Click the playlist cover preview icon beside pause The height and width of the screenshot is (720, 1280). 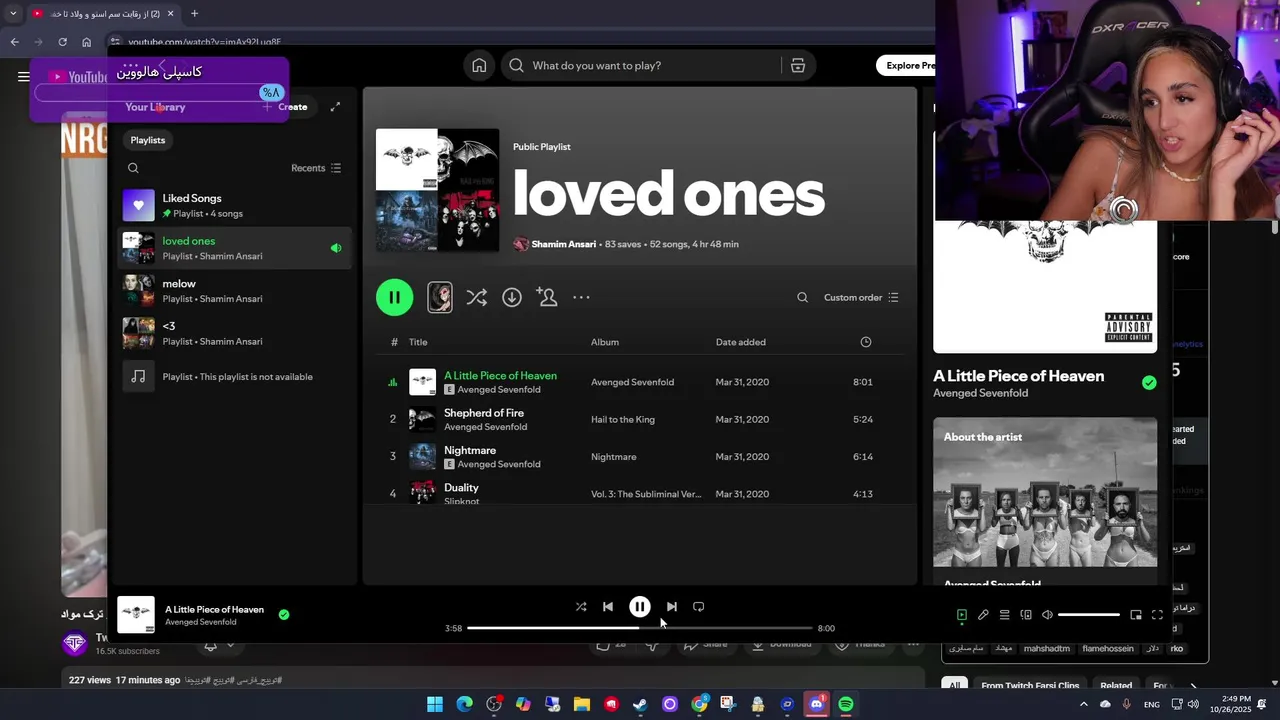click(440, 297)
